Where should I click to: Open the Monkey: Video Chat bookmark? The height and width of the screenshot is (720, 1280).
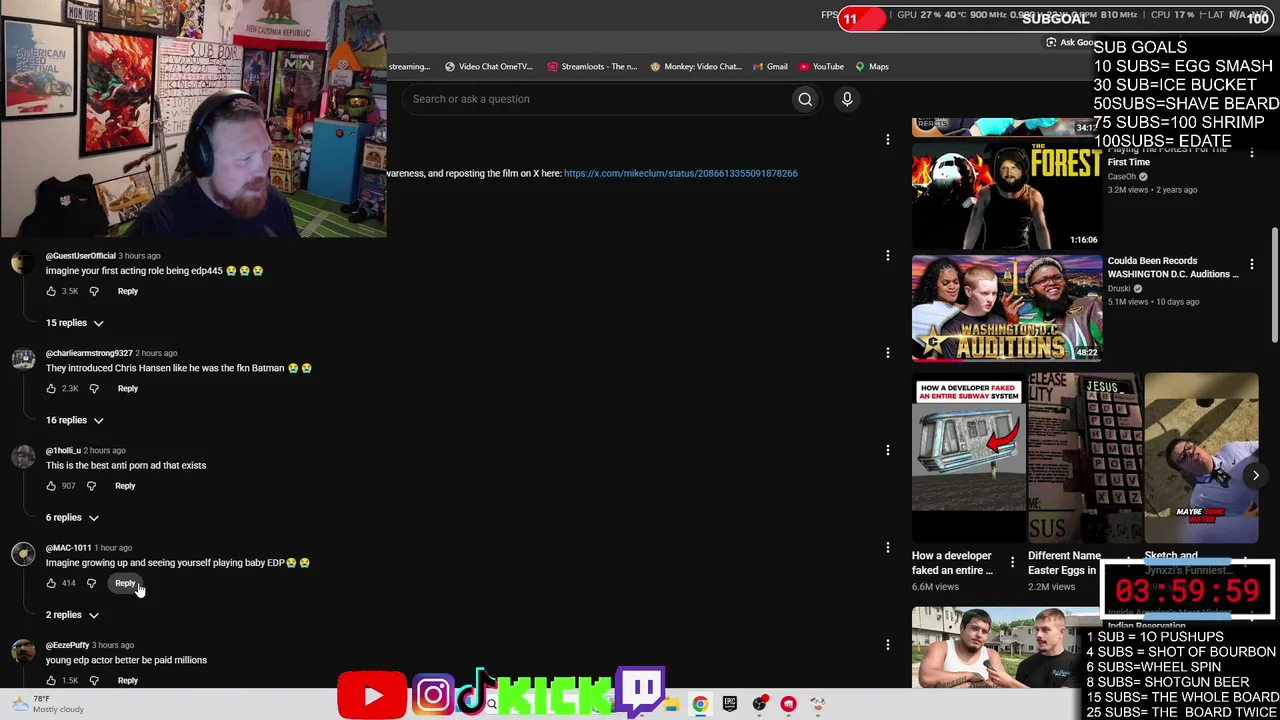[696, 67]
